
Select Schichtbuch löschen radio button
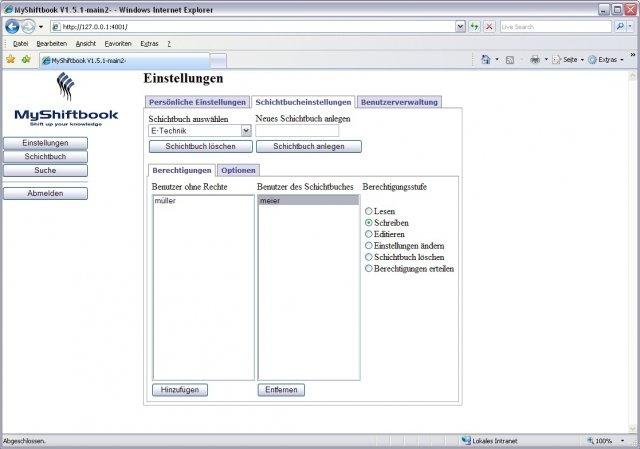(x=369, y=257)
